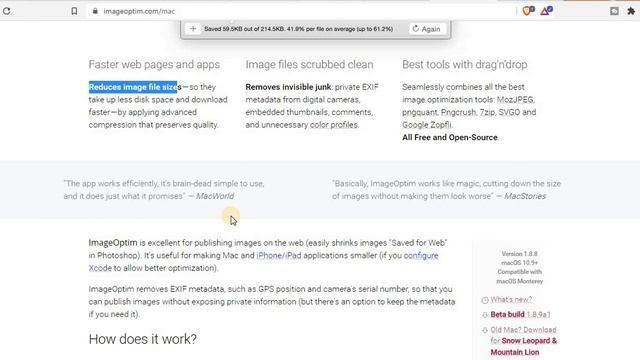Bookmark this page using the bookmark icon
The width and height of the screenshot is (640, 360).
(x=74, y=11)
